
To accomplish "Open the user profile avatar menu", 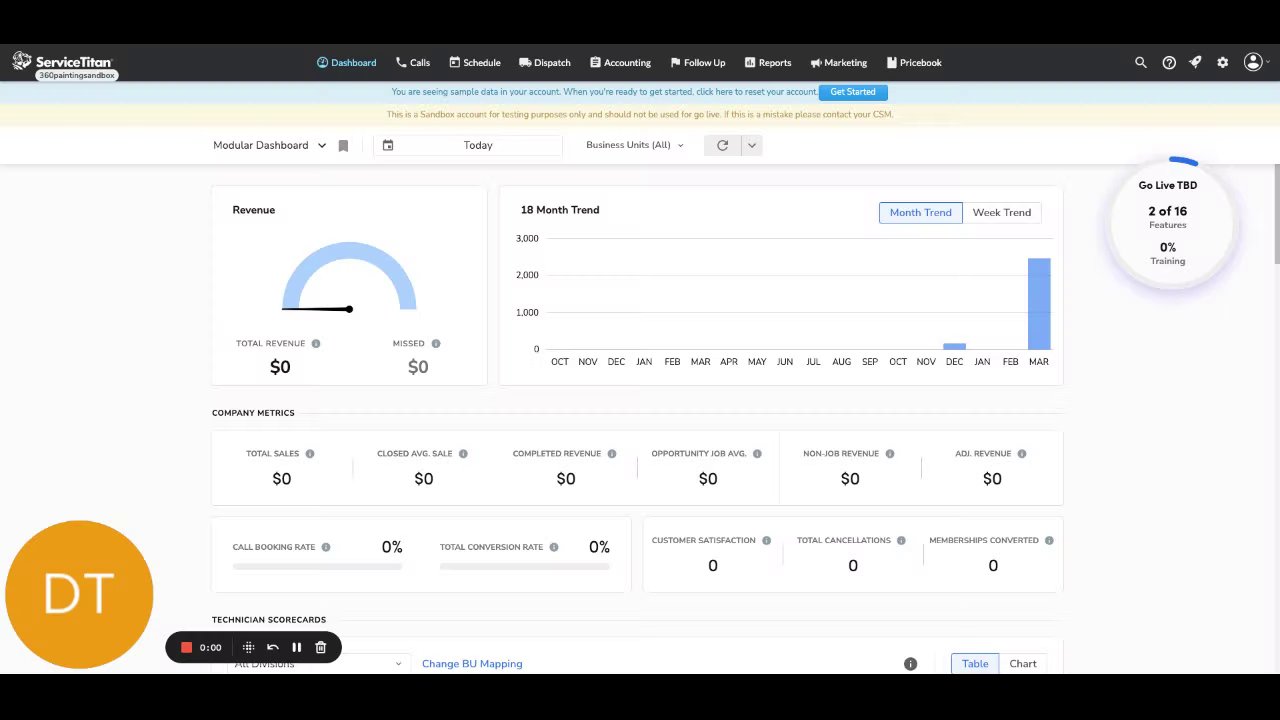I will 1255,62.
